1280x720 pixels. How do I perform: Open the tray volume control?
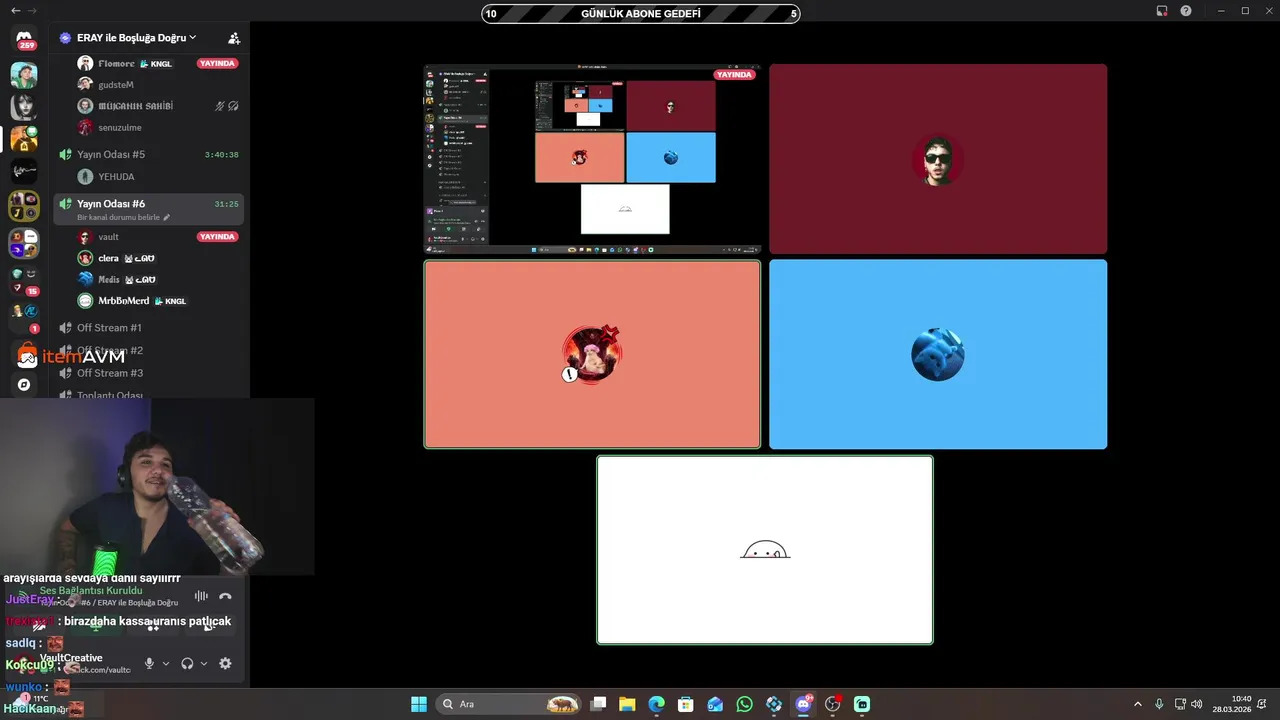pyautogui.click(x=1197, y=704)
